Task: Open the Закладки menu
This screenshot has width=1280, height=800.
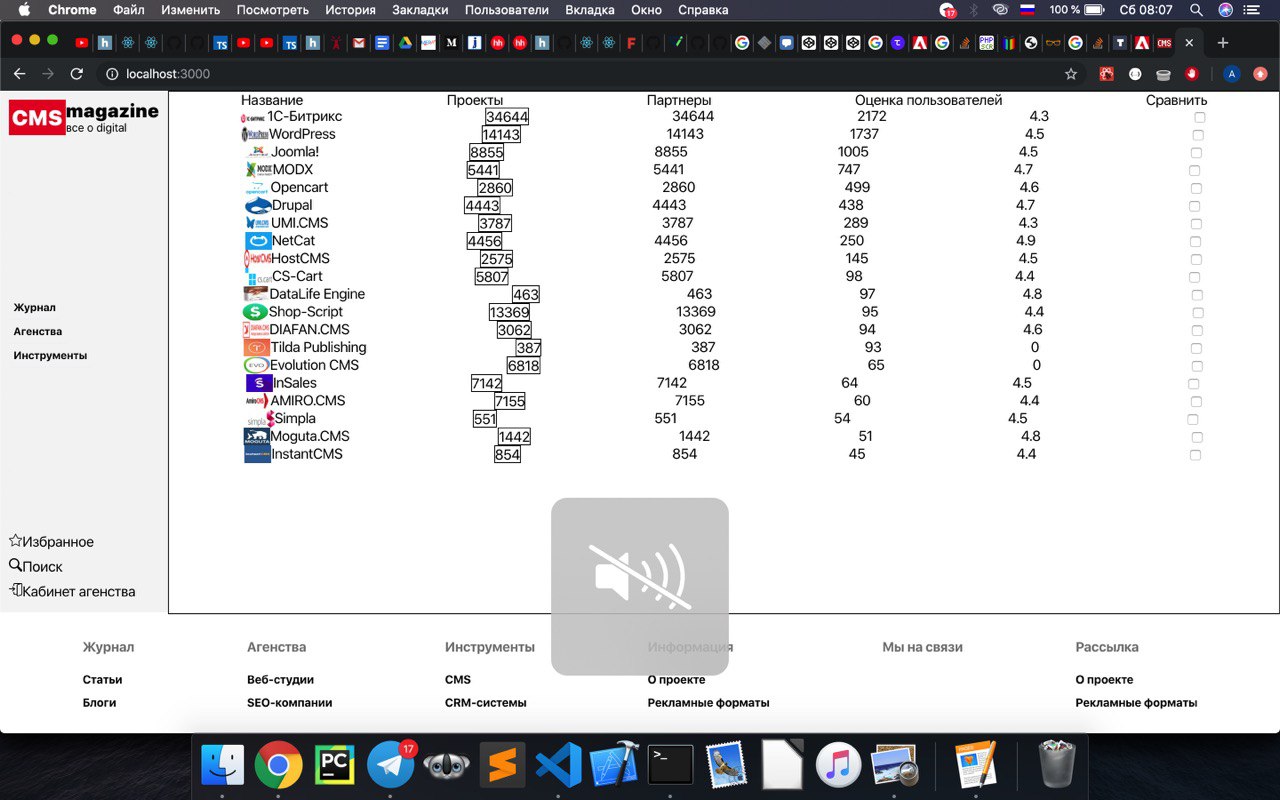Action: coord(420,10)
